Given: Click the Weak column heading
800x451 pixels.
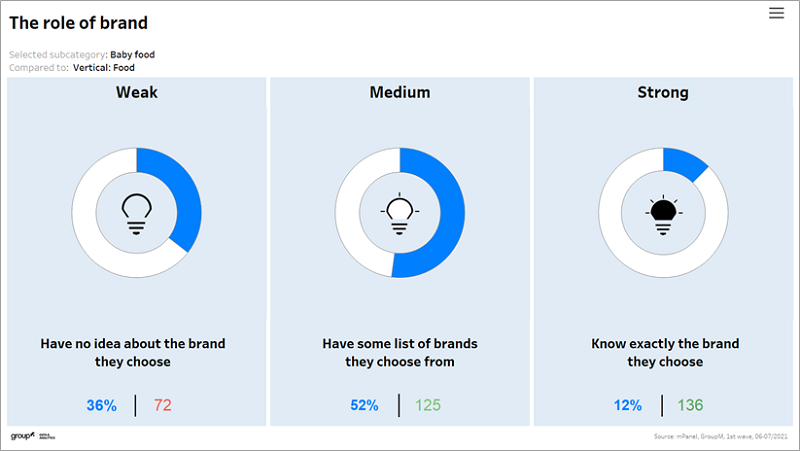Looking at the screenshot, I should pyautogui.click(x=136, y=92).
